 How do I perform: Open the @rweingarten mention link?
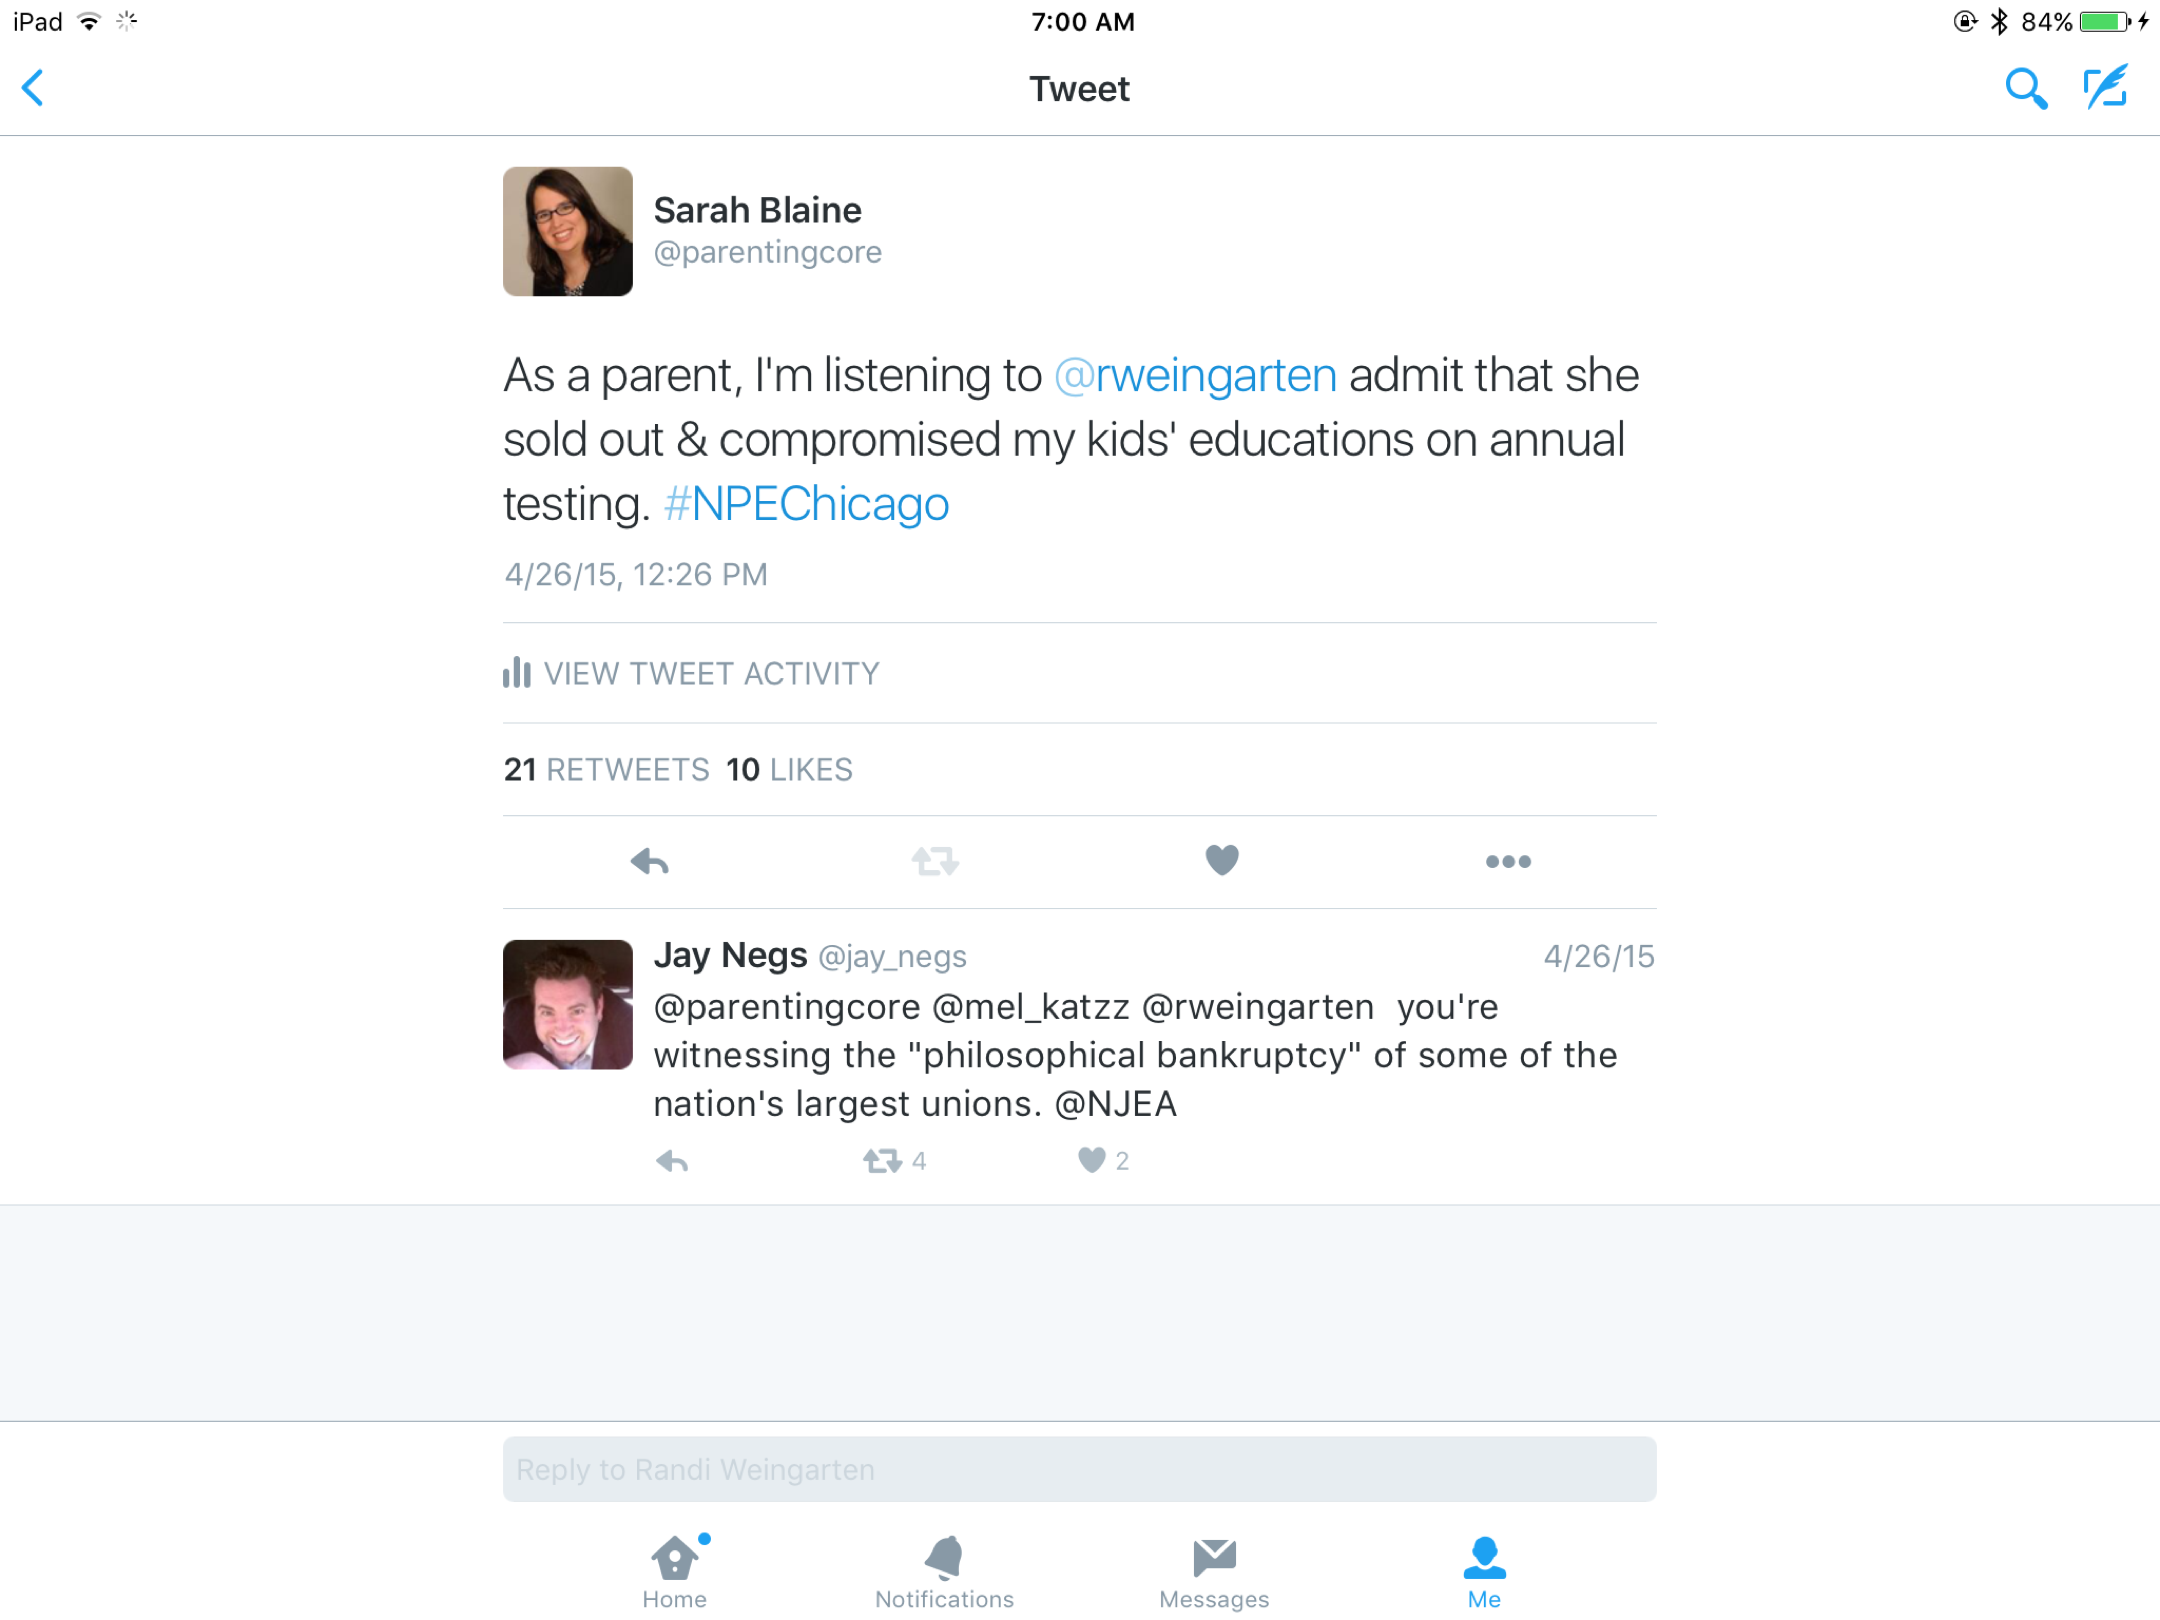1196,376
